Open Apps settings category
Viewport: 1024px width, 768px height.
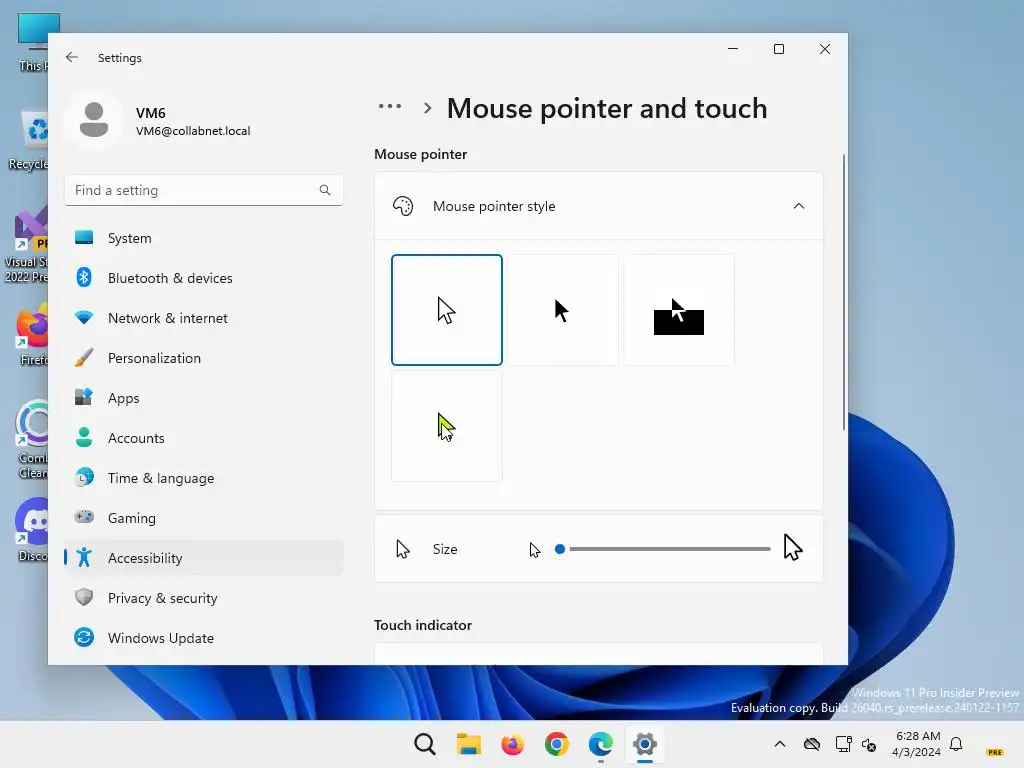click(x=204, y=398)
